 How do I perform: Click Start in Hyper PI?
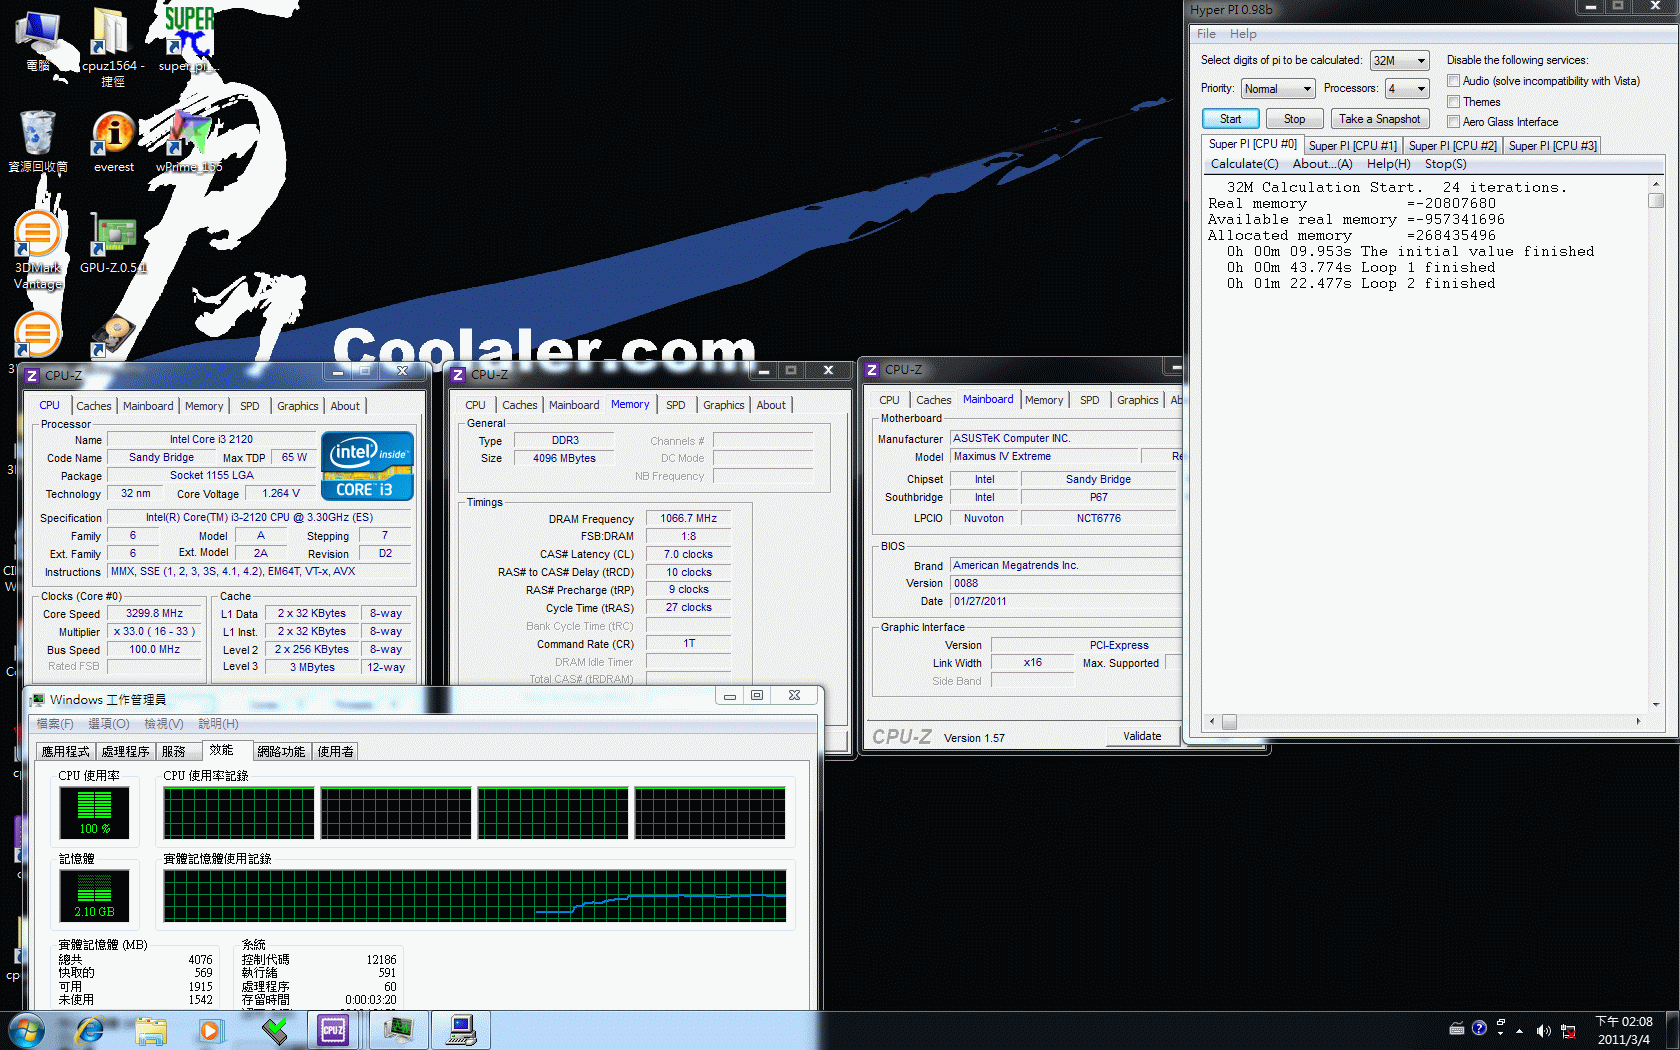tap(1230, 119)
